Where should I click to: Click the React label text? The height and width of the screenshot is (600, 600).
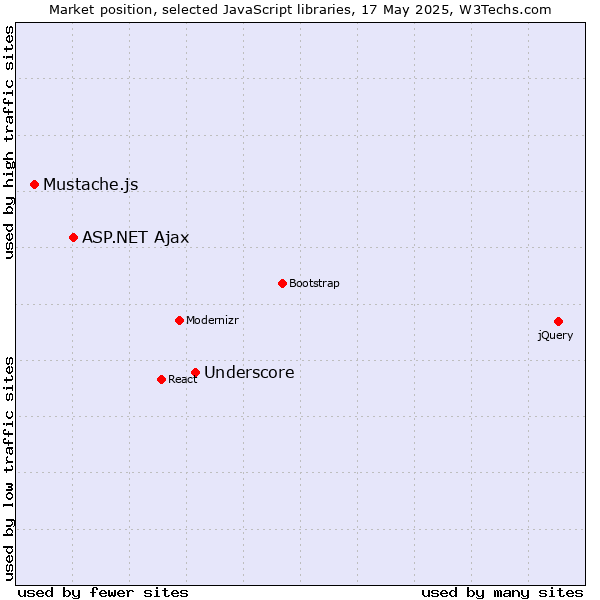coord(183,380)
